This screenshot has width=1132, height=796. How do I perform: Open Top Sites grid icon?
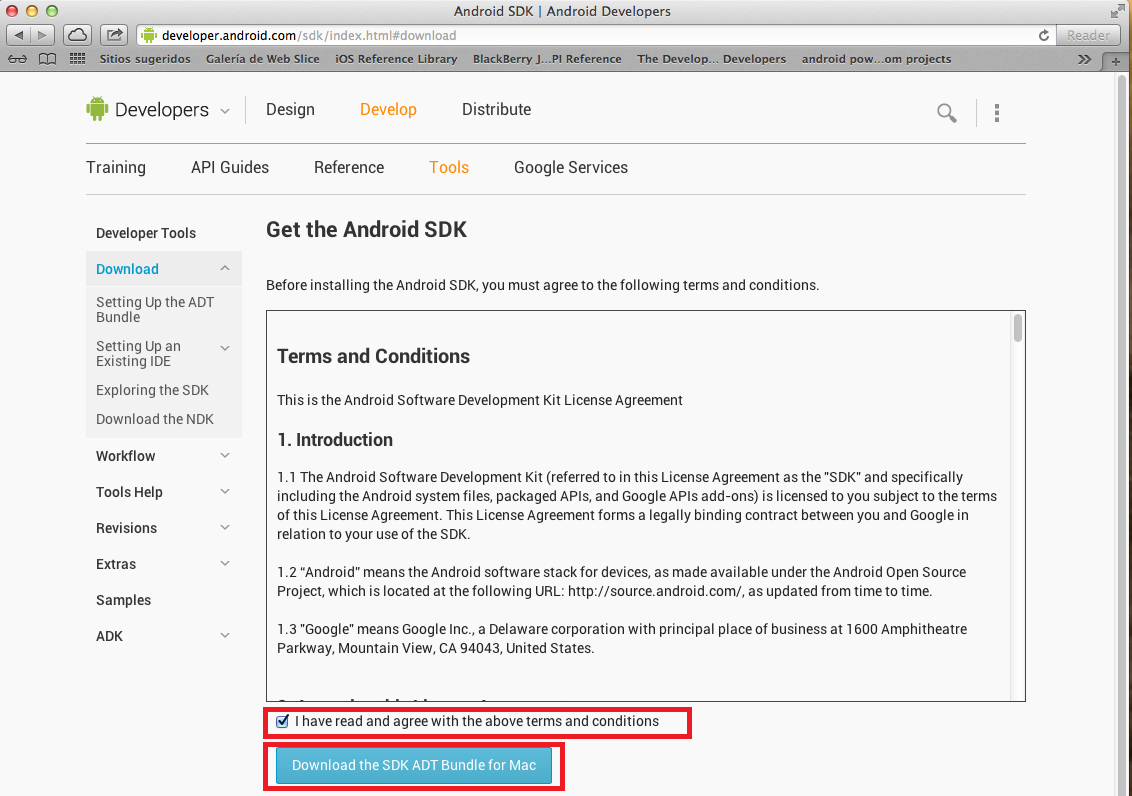tap(77, 59)
